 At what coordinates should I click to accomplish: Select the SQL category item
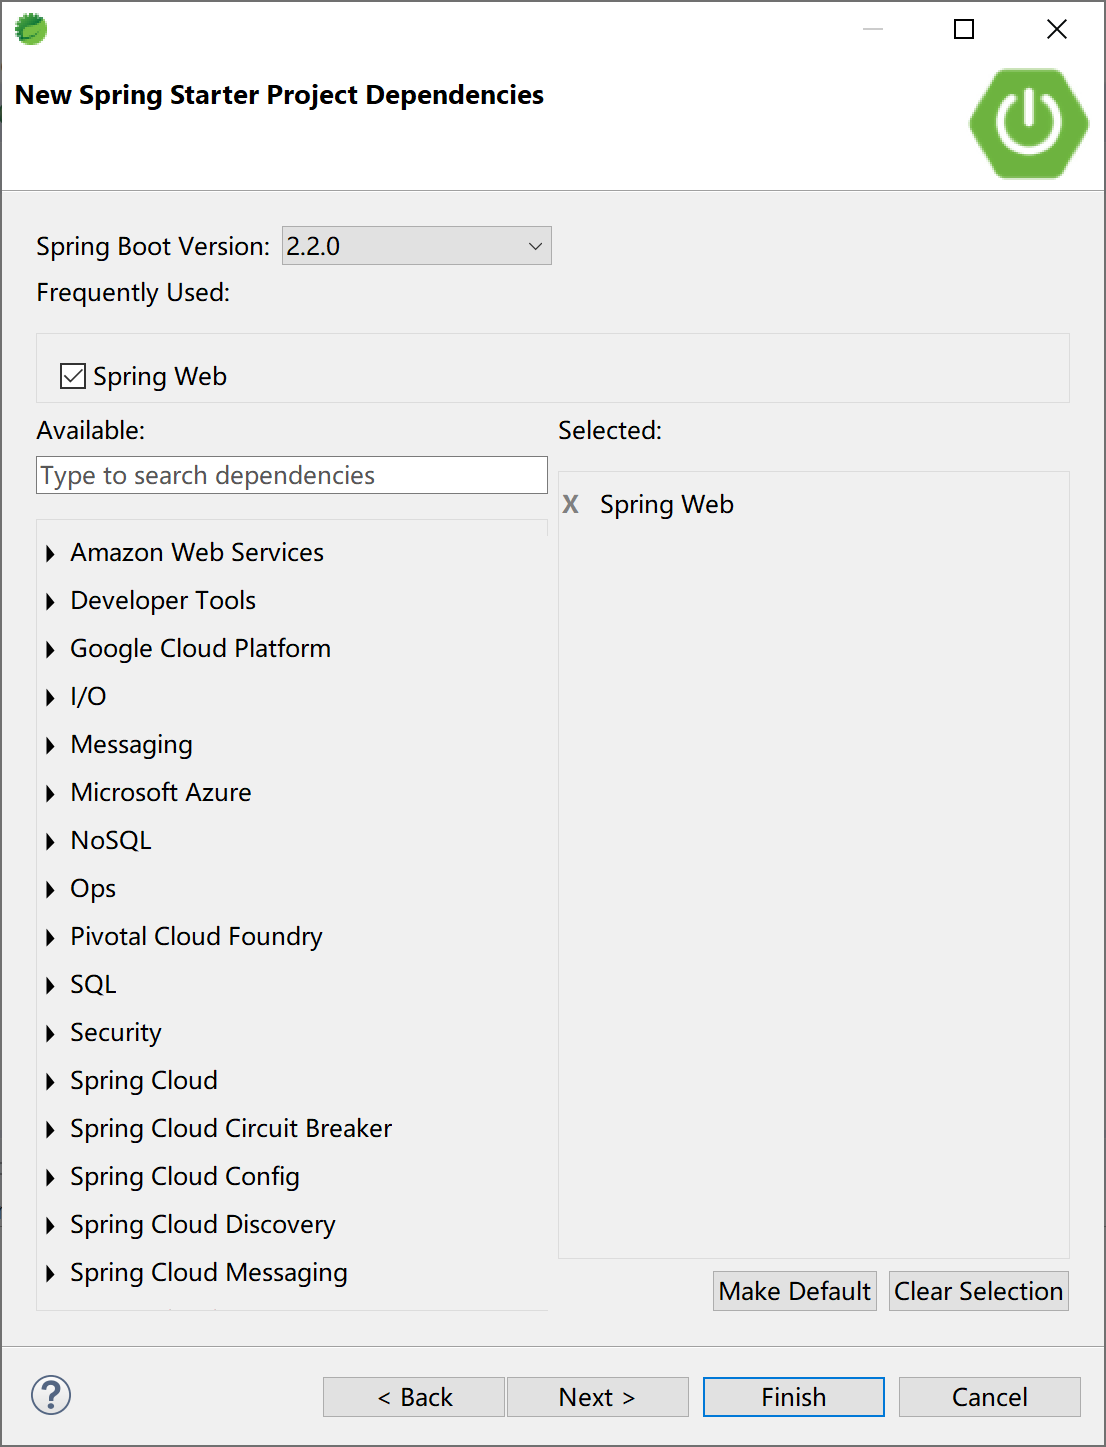(x=93, y=984)
